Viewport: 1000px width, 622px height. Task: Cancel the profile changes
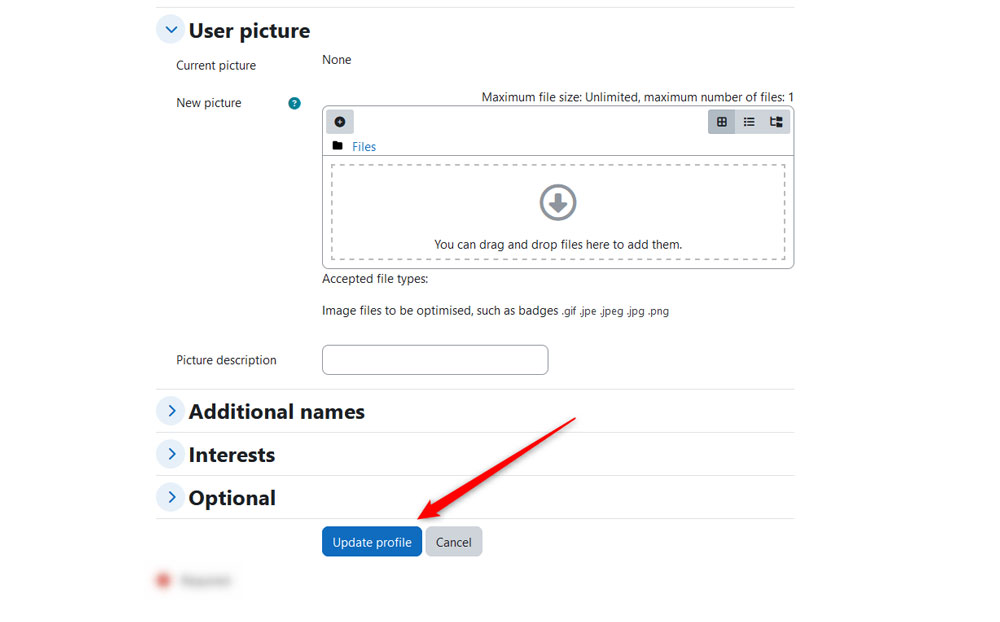click(453, 541)
